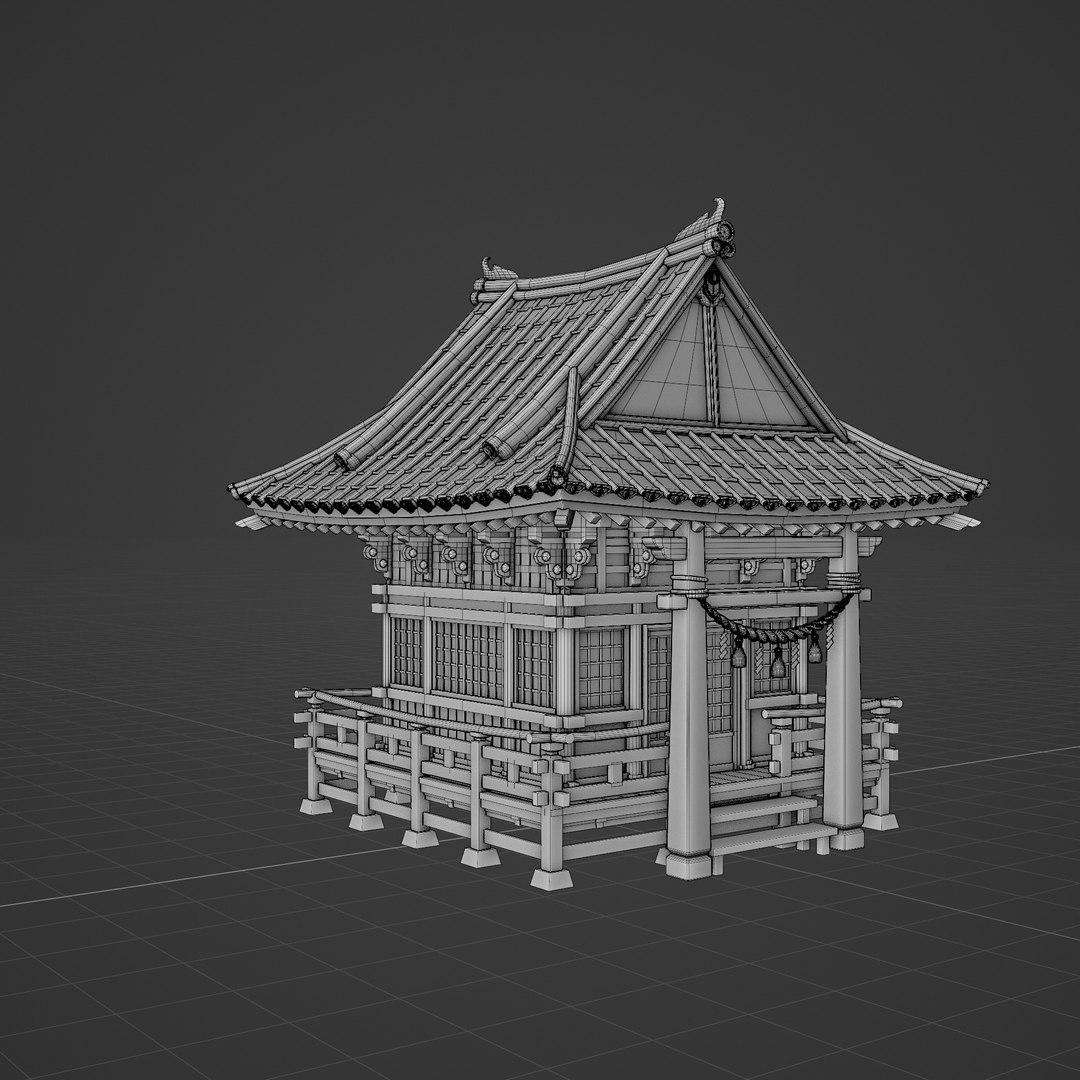1080x1080 pixels.
Task: Select the front corner railing post
Action: click(551, 816)
